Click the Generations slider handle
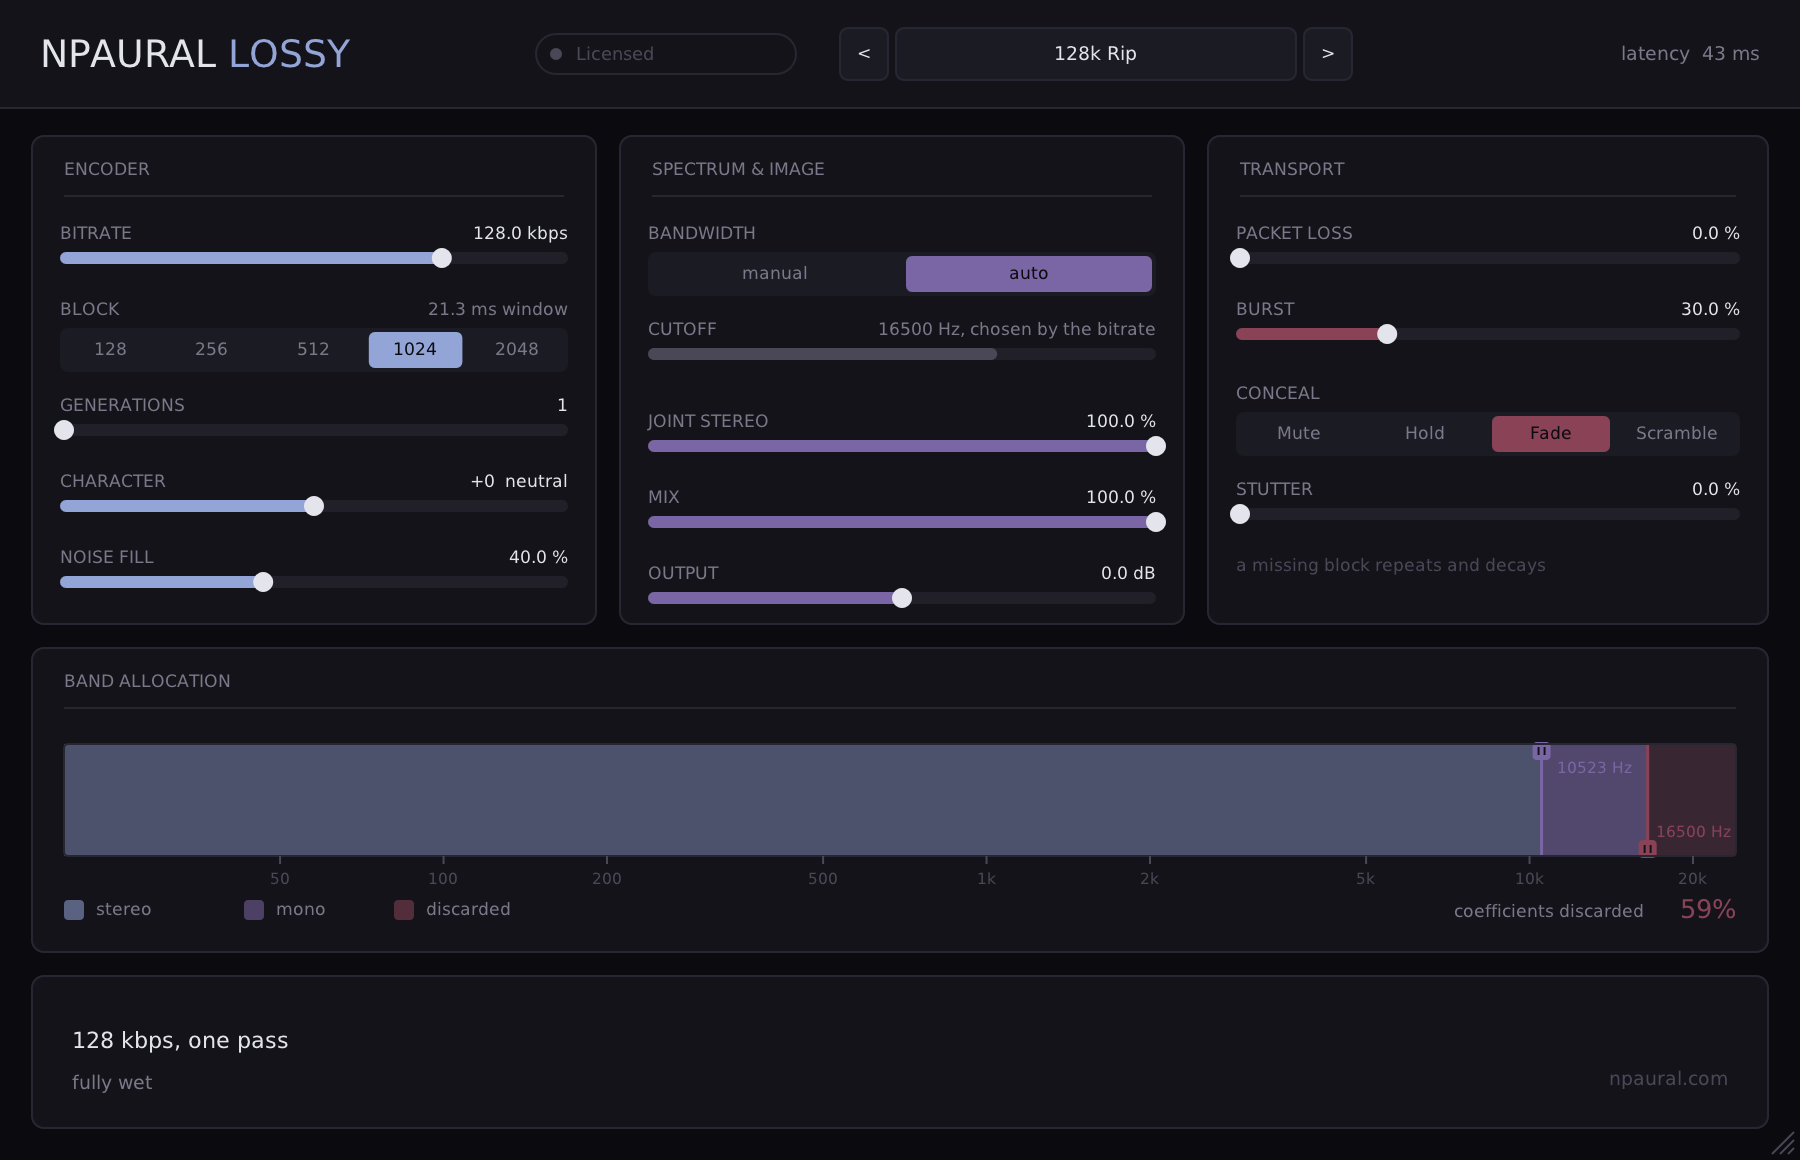The width and height of the screenshot is (1800, 1160). 64,430
